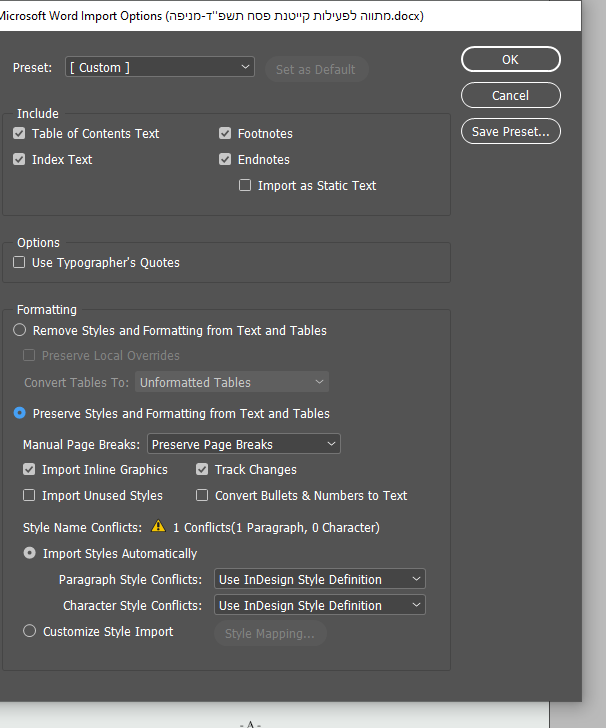Screen dimensions: 606x728
Task: Enable Table of Contents Text checkbox
Action: pos(19,133)
